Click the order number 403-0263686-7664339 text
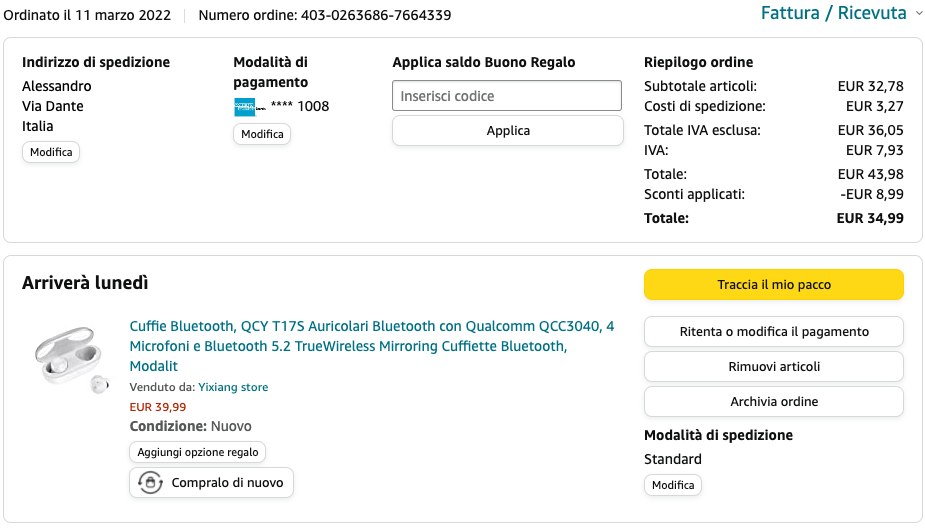Screen dimensions: 925x531 [x=376, y=15]
